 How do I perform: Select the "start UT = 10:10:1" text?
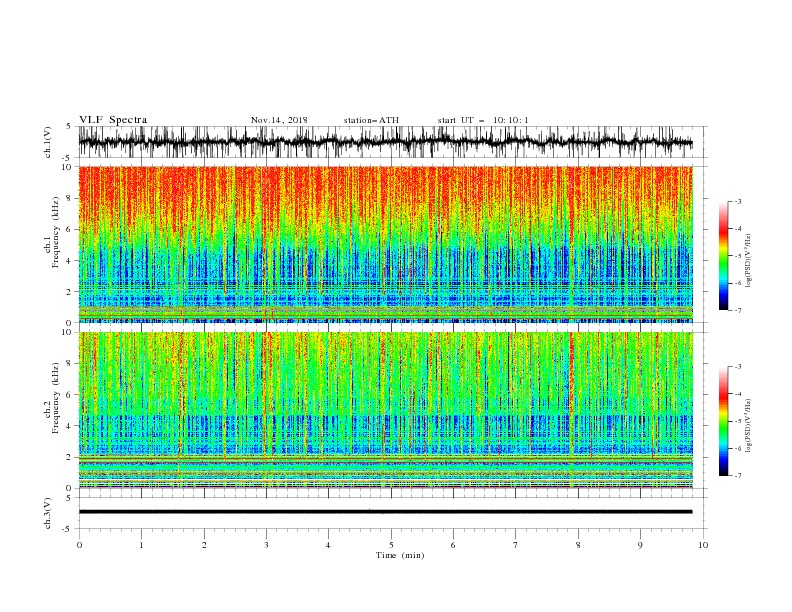point(483,120)
